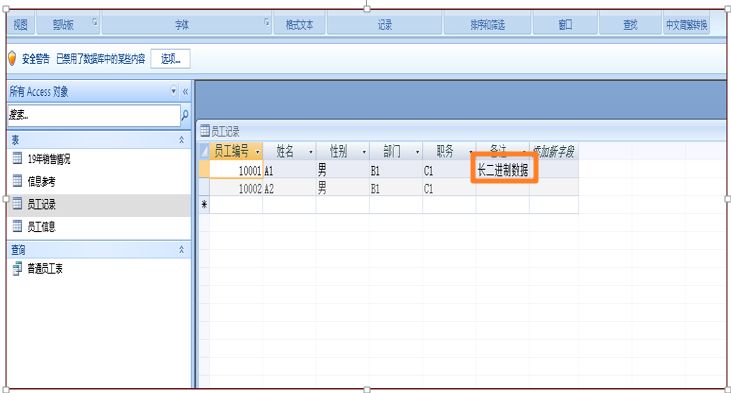This screenshot has height=393, width=731.
Task: Open the 员工编号 column filter dropdown
Action: tap(257, 152)
